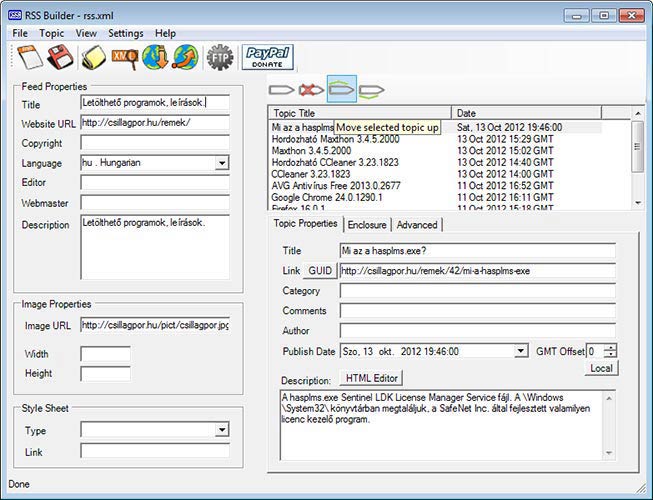Screen dimensions: 653x500
Task: Click the Copyright input field
Action: 155,142
